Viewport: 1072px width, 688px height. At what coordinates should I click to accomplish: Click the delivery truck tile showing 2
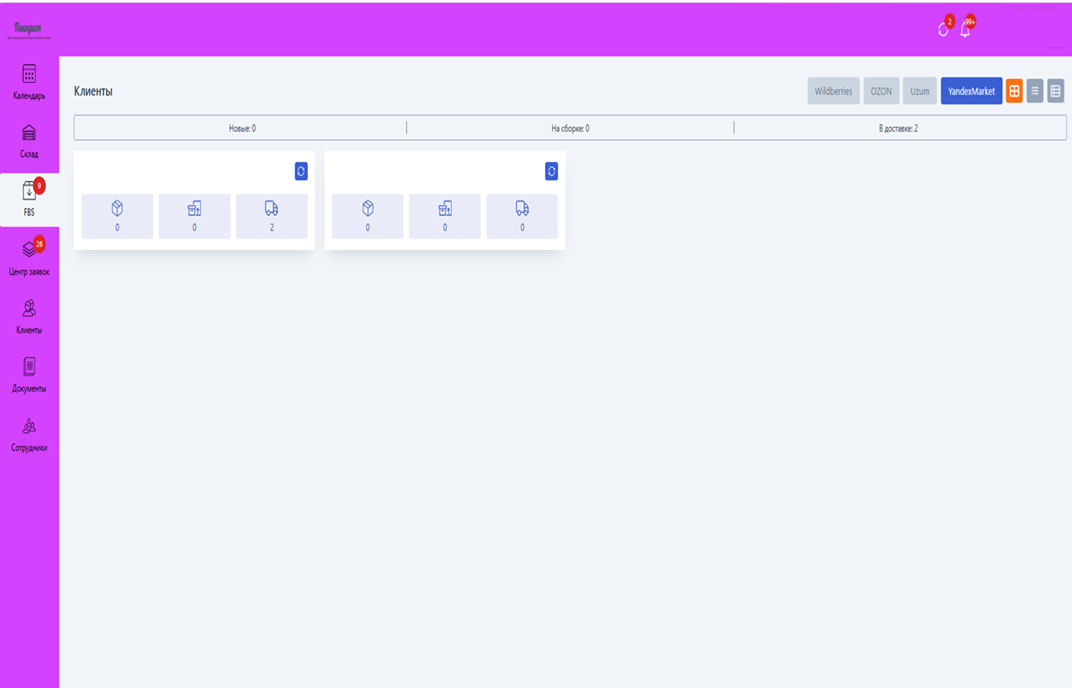point(272,216)
